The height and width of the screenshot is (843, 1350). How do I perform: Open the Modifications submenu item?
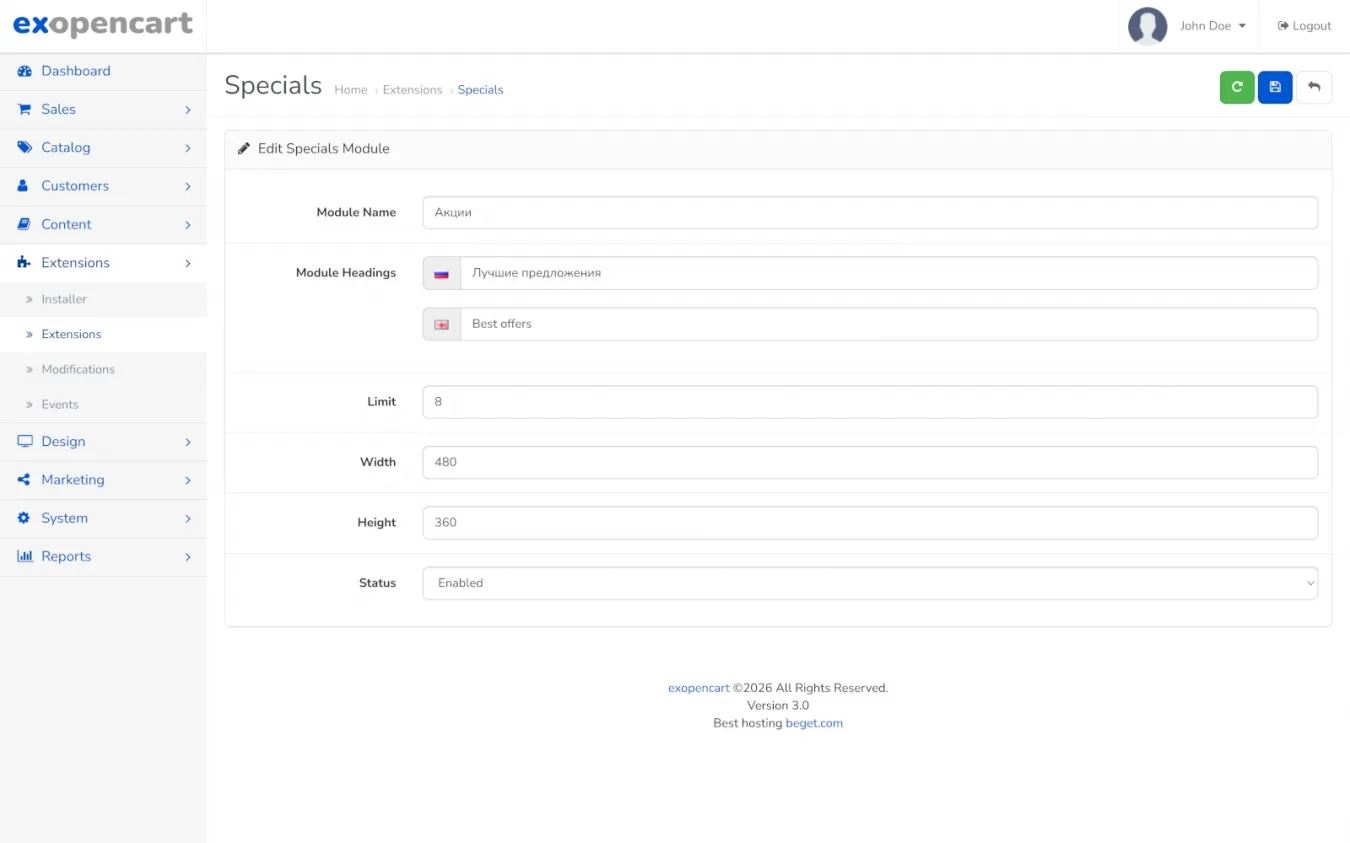(78, 369)
